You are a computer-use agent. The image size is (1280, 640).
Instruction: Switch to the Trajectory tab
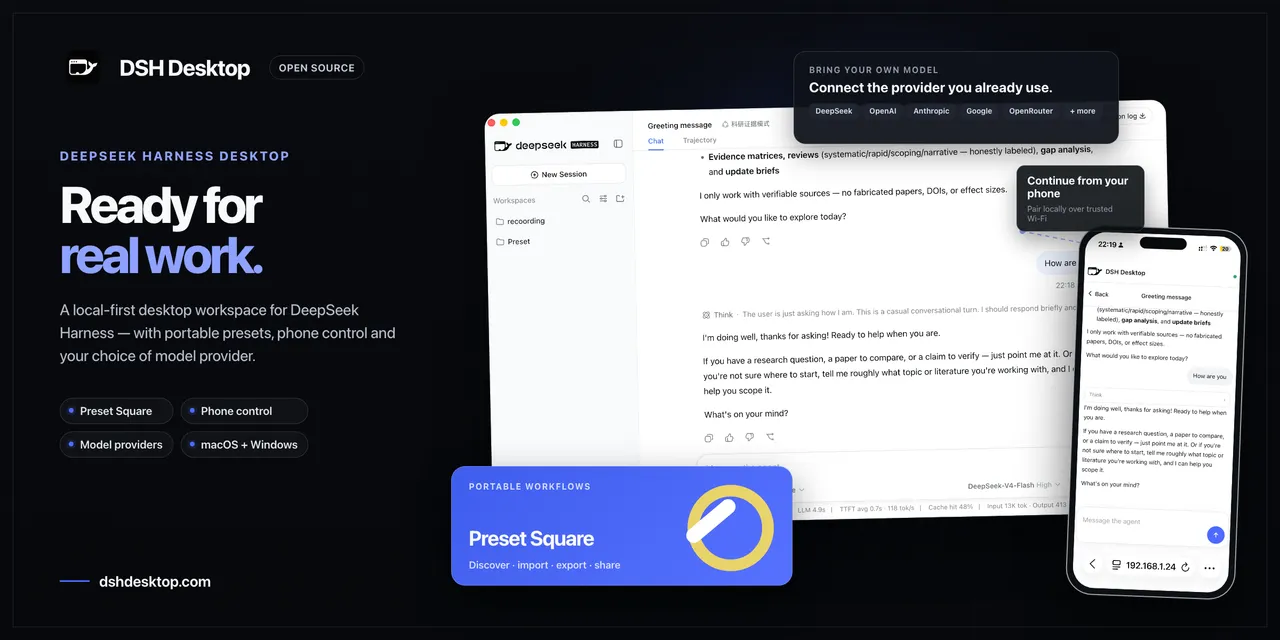[x=699, y=140]
